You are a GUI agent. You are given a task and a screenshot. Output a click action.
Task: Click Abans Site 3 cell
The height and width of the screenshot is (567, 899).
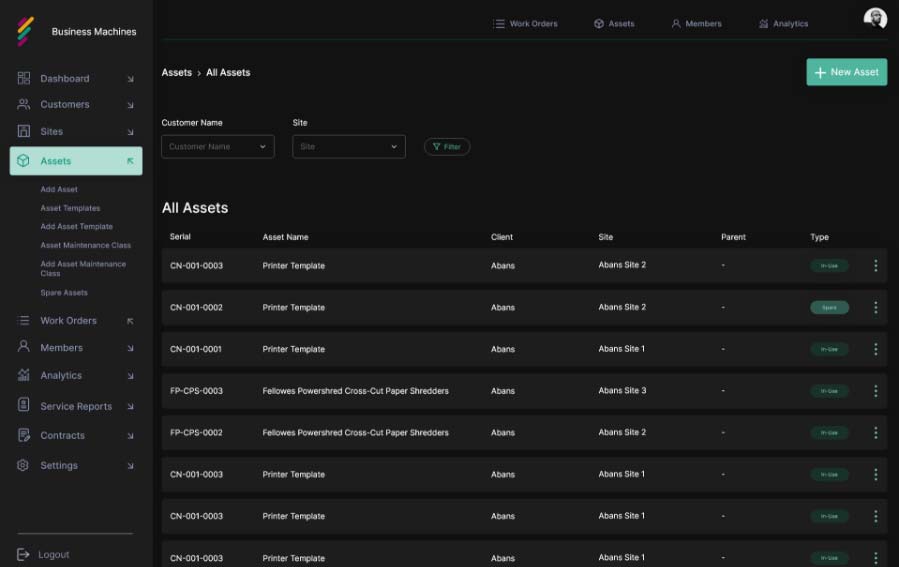pyautogui.click(x=622, y=390)
